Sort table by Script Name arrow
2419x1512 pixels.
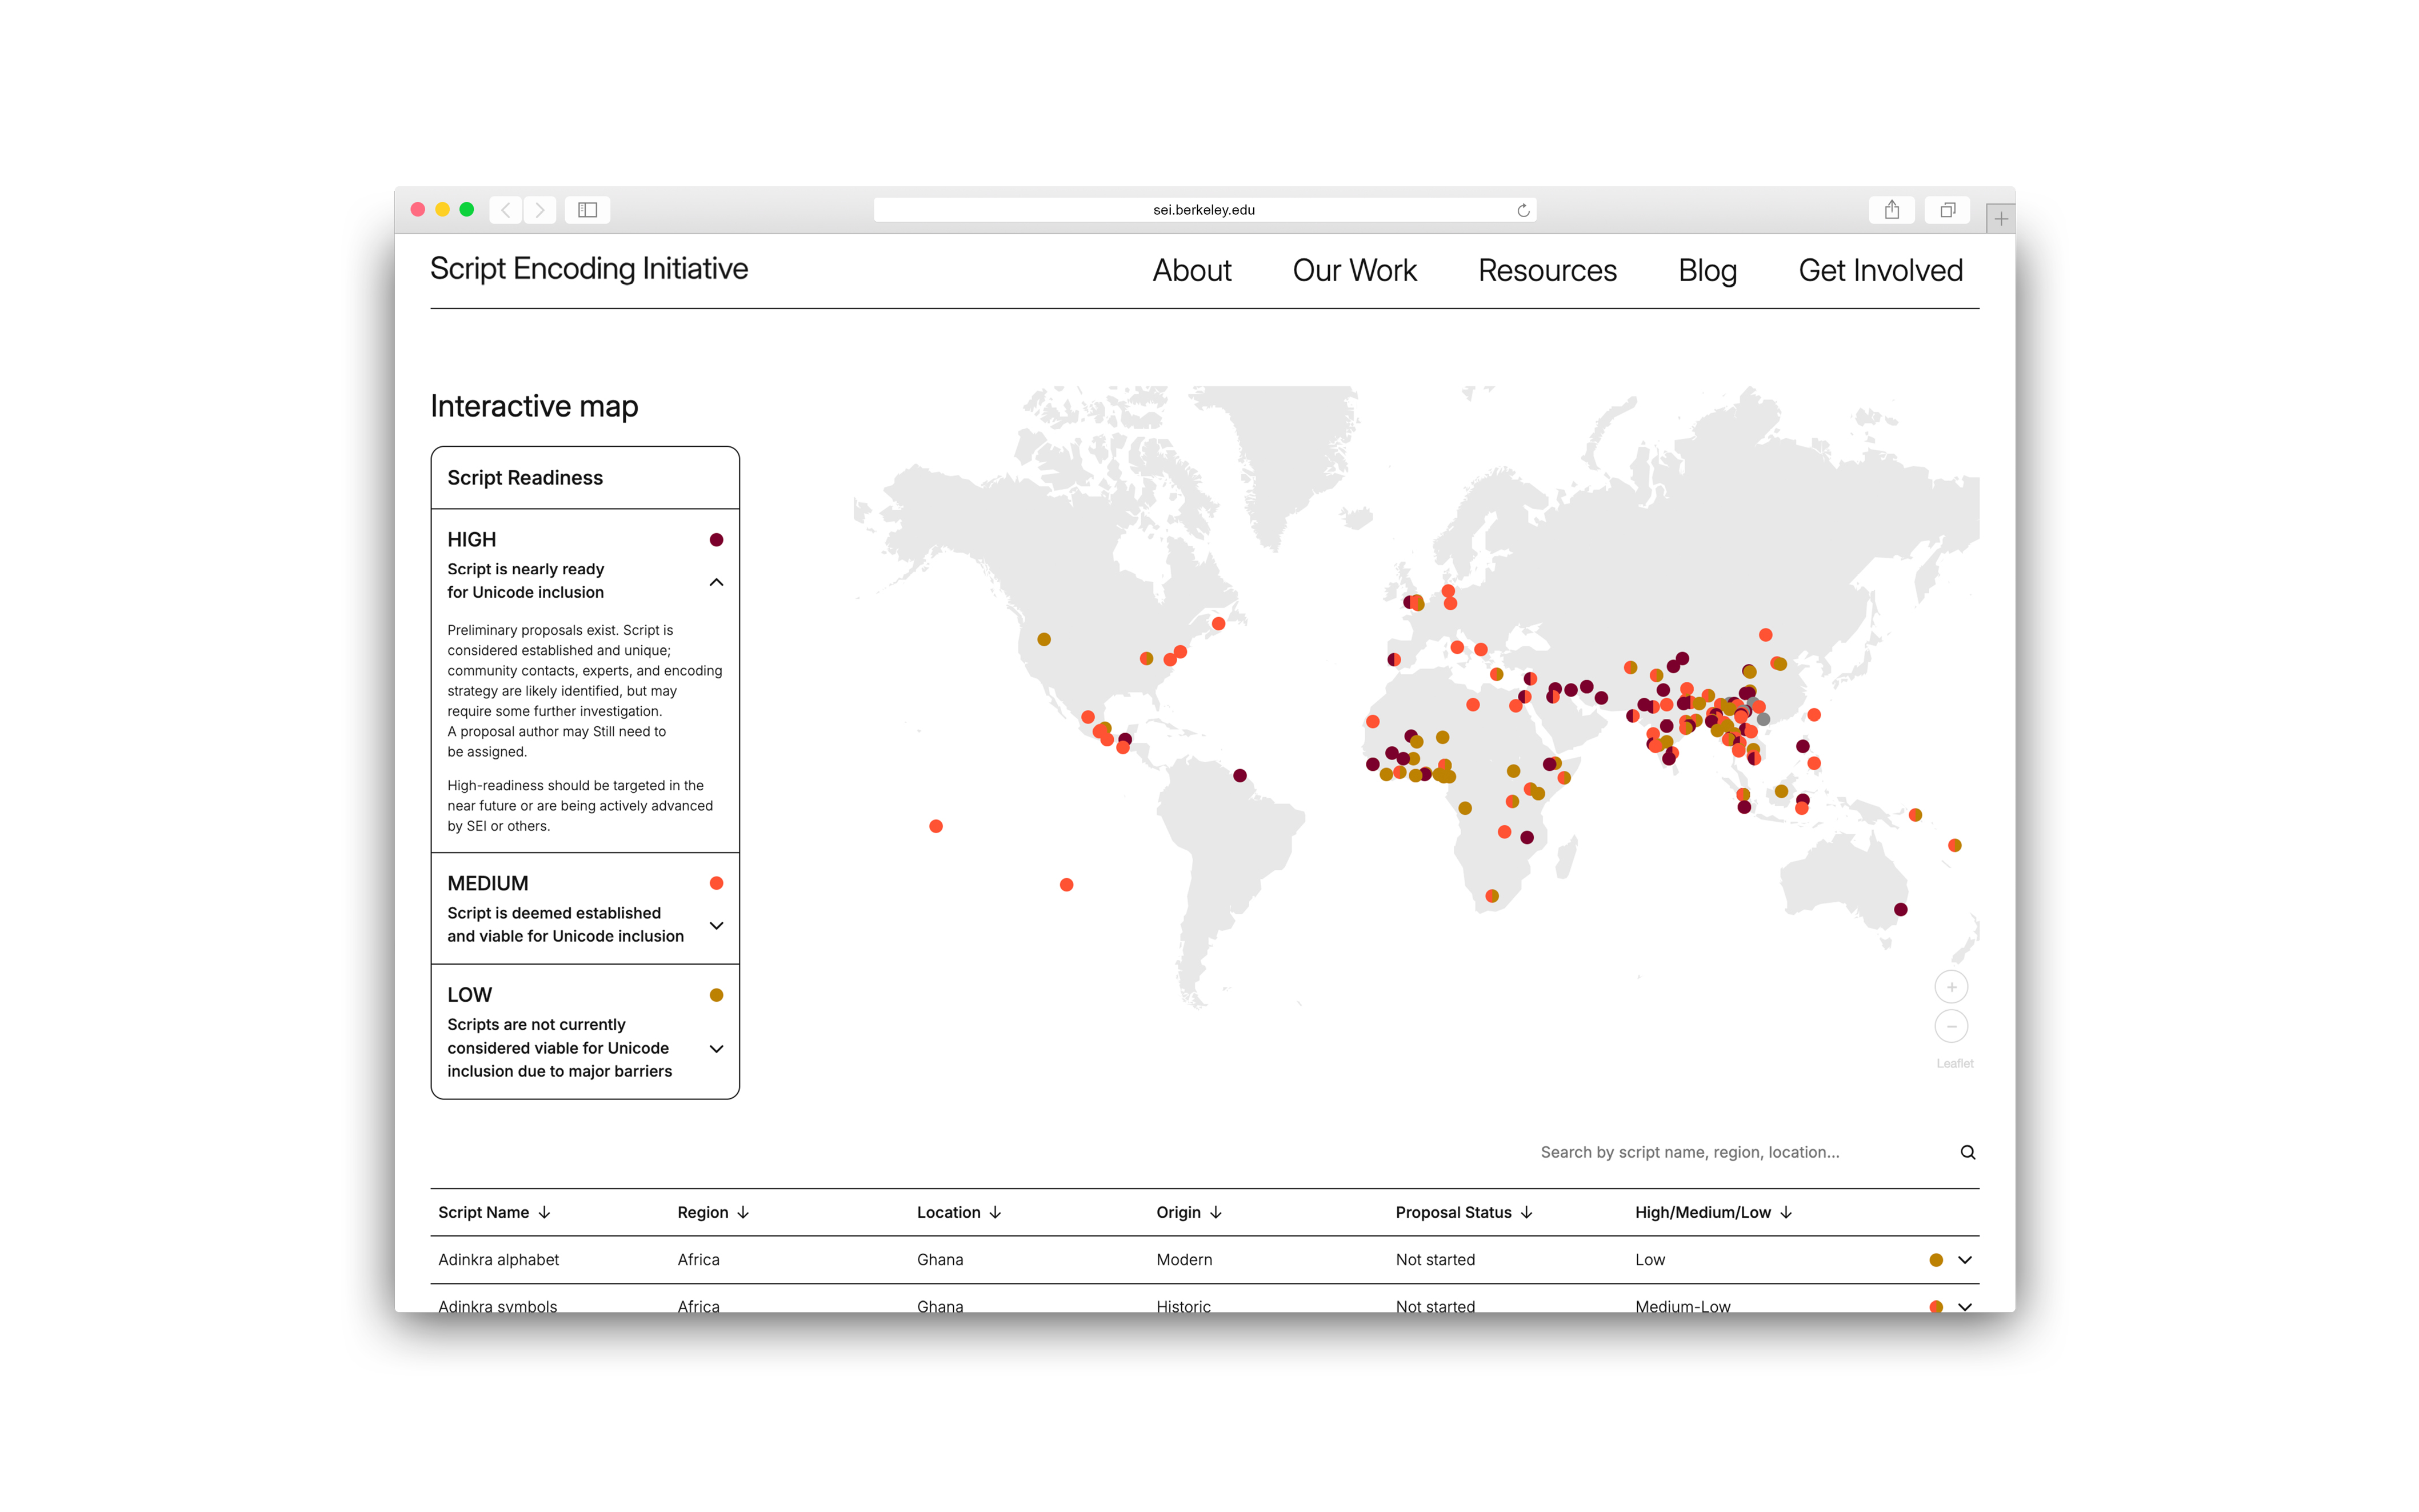pos(544,1212)
